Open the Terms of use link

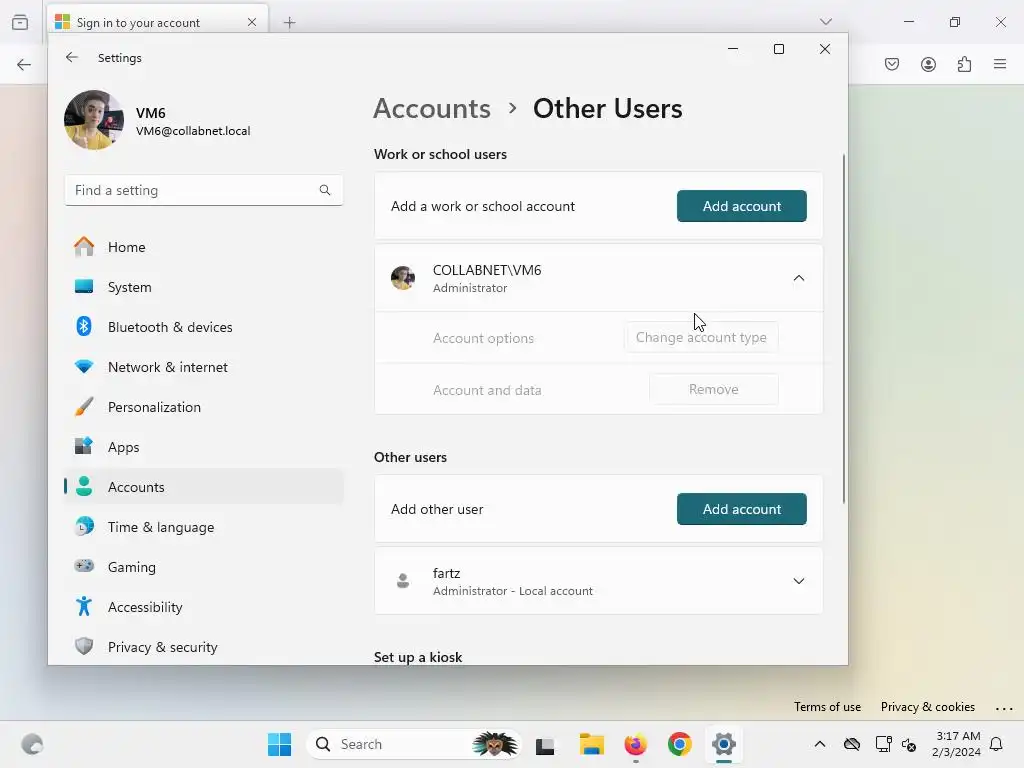point(827,707)
